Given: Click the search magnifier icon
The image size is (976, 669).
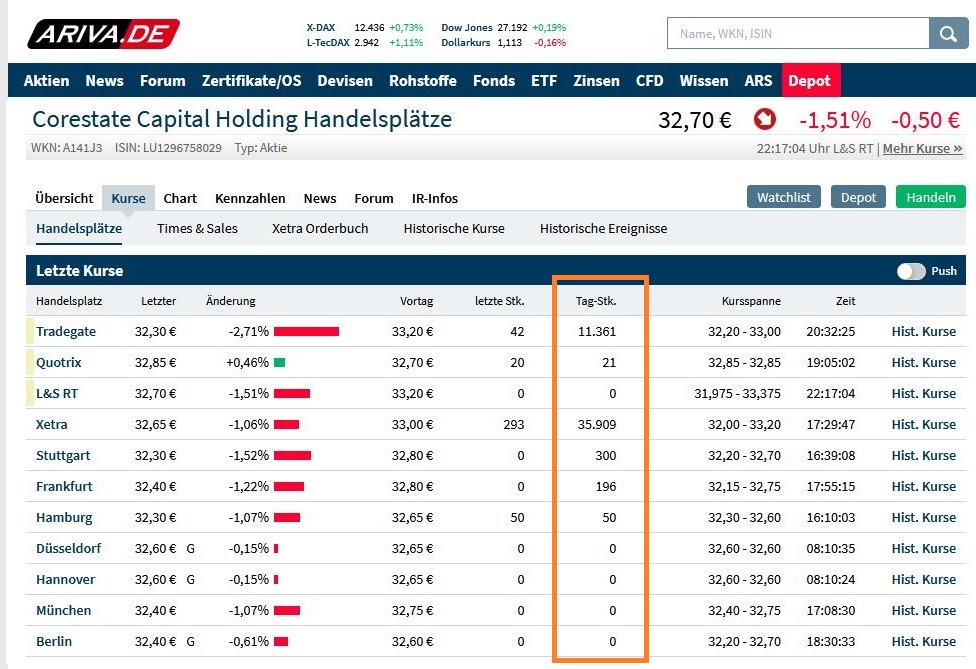Looking at the screenshot, I should pos(946,33).
